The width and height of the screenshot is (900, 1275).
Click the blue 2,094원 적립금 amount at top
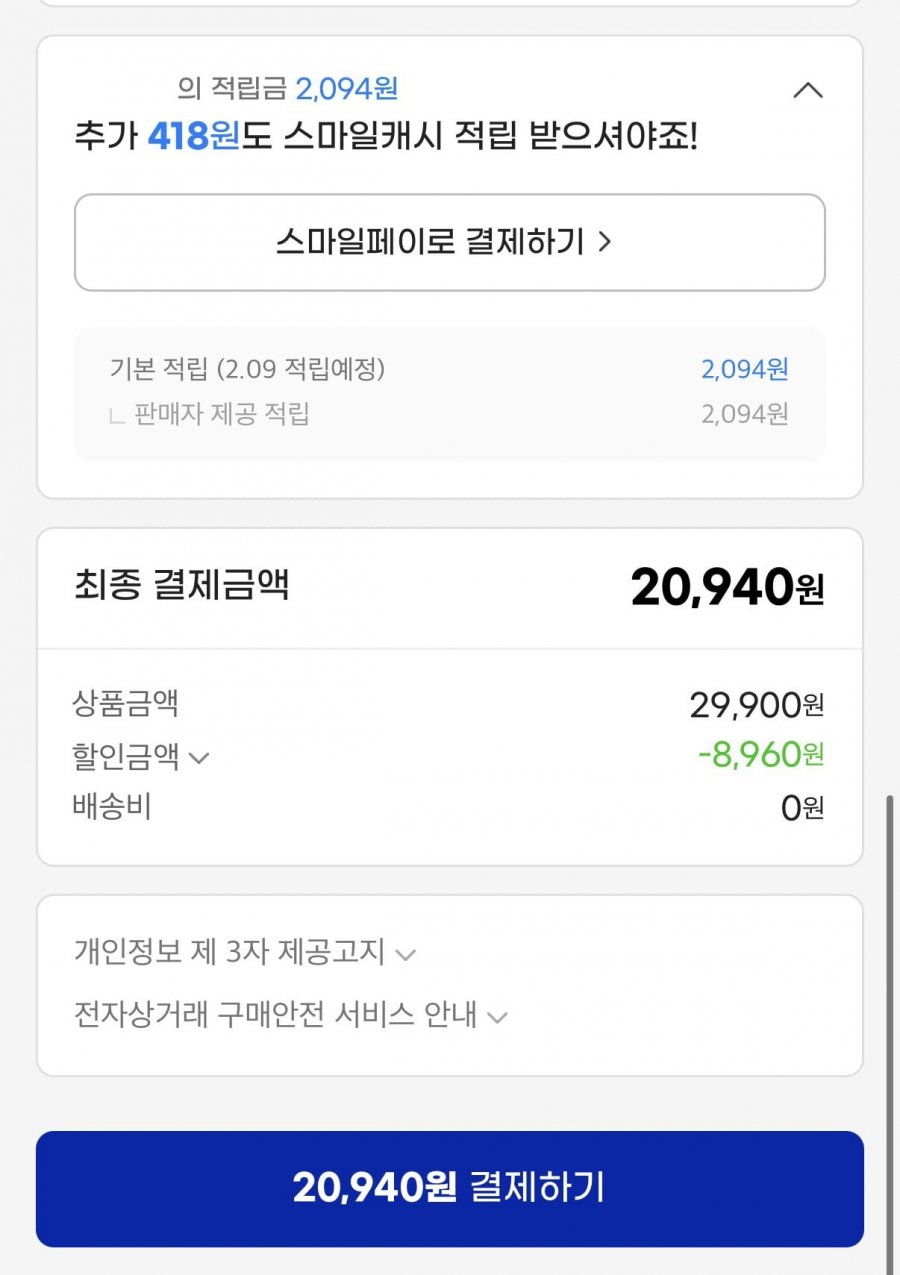[x=346, y=89]
